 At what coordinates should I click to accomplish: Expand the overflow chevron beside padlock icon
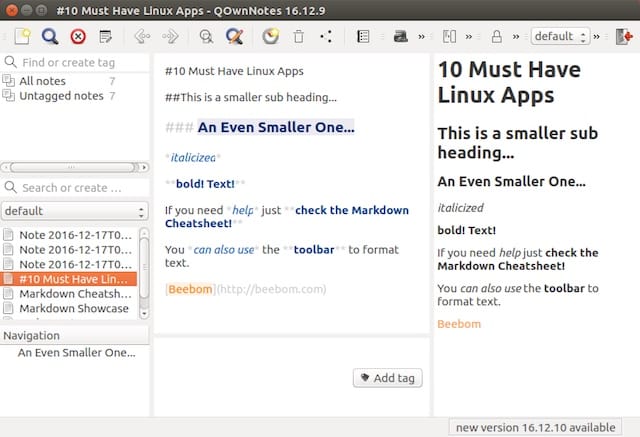[516, 37]
